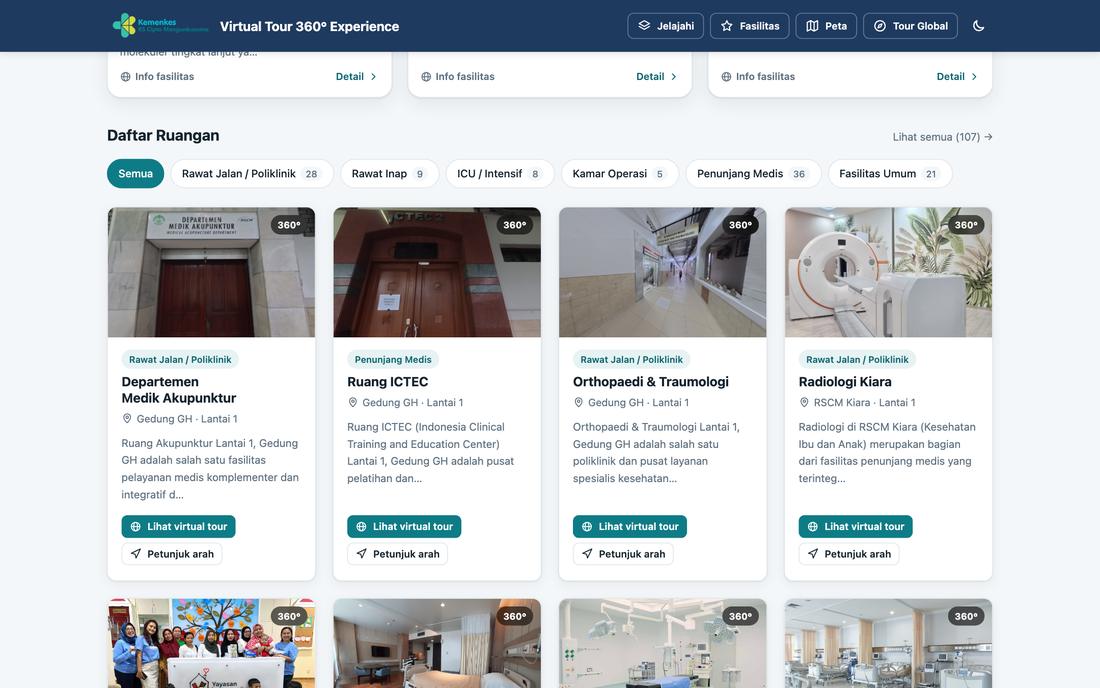Filter by ICU / Intensif category
Image resolution: width=1100 pixels, height=688 pixels.
(499, 174)
